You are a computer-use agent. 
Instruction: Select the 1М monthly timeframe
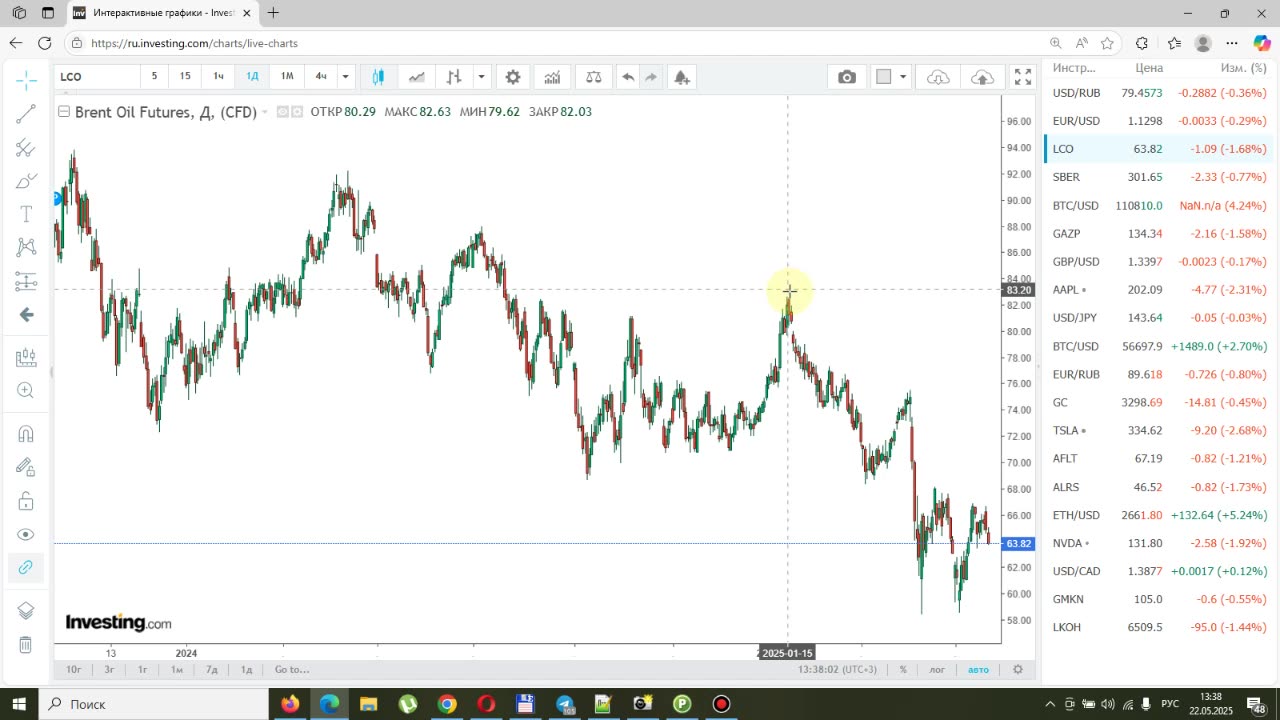coord(287,76)
